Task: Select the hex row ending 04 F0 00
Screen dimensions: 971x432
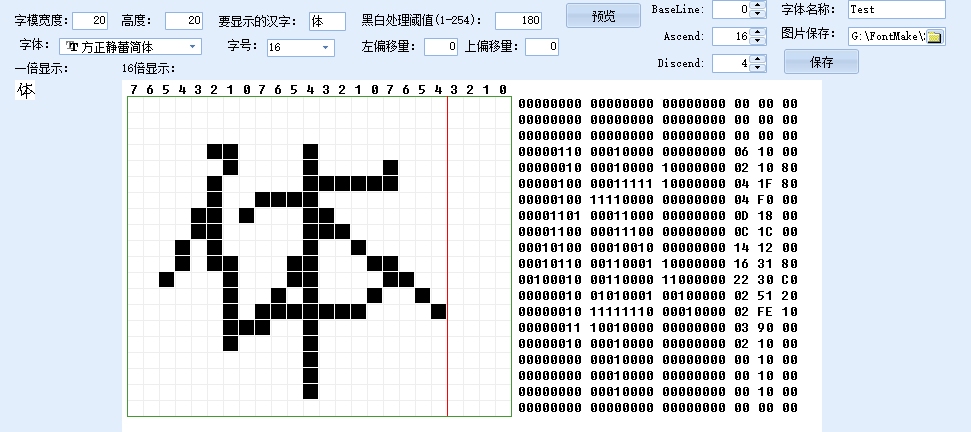Action: (x=658, y=200)
